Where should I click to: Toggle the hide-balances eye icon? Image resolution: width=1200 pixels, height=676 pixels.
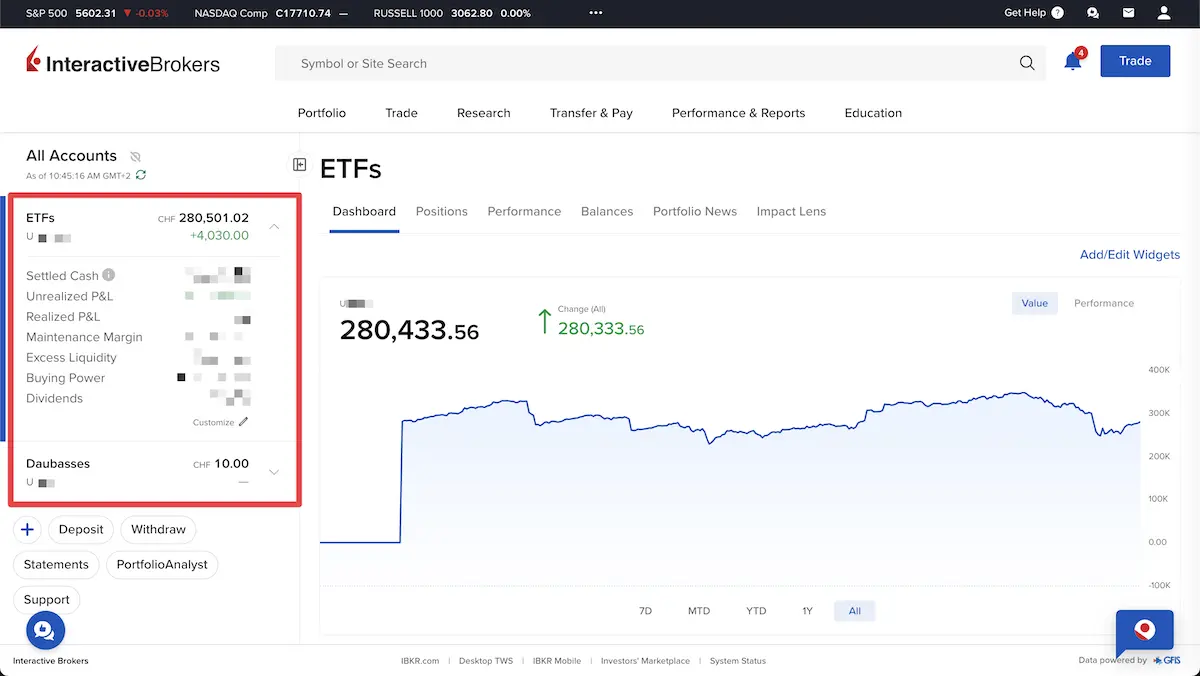(135, 156)
